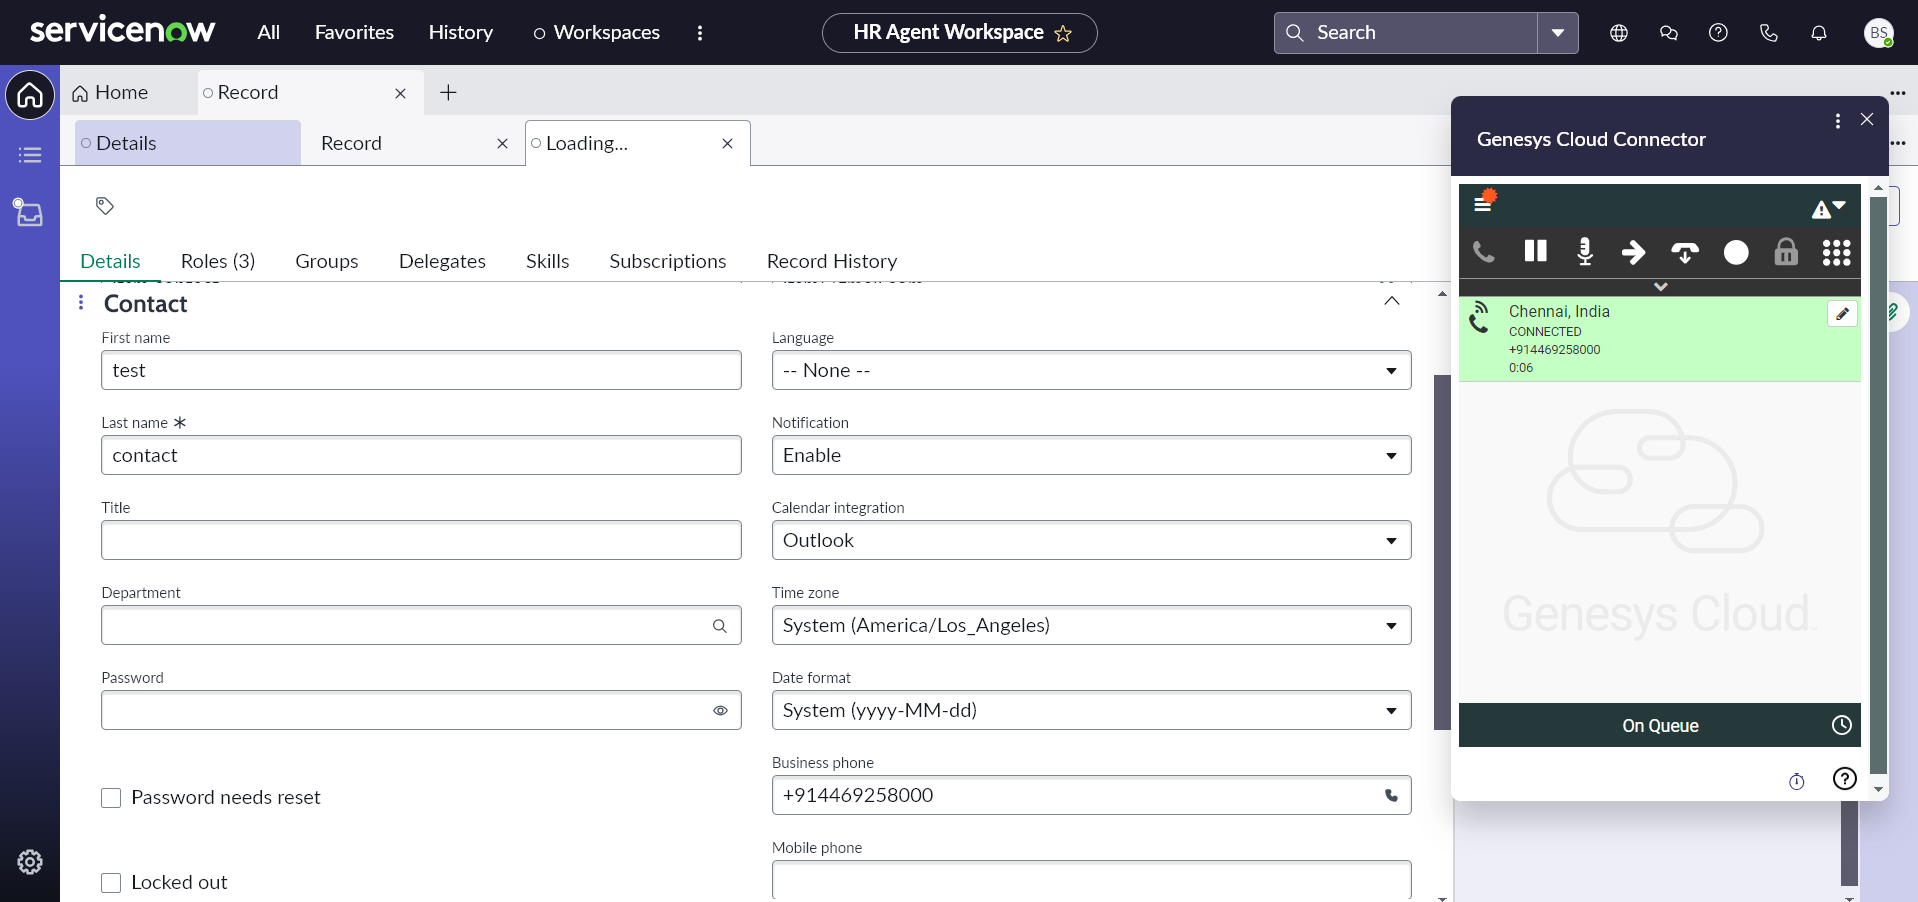This screenshot has width=1918, height=902.
Task: End the call with the disconnect icon
Action: [1685, 253]
